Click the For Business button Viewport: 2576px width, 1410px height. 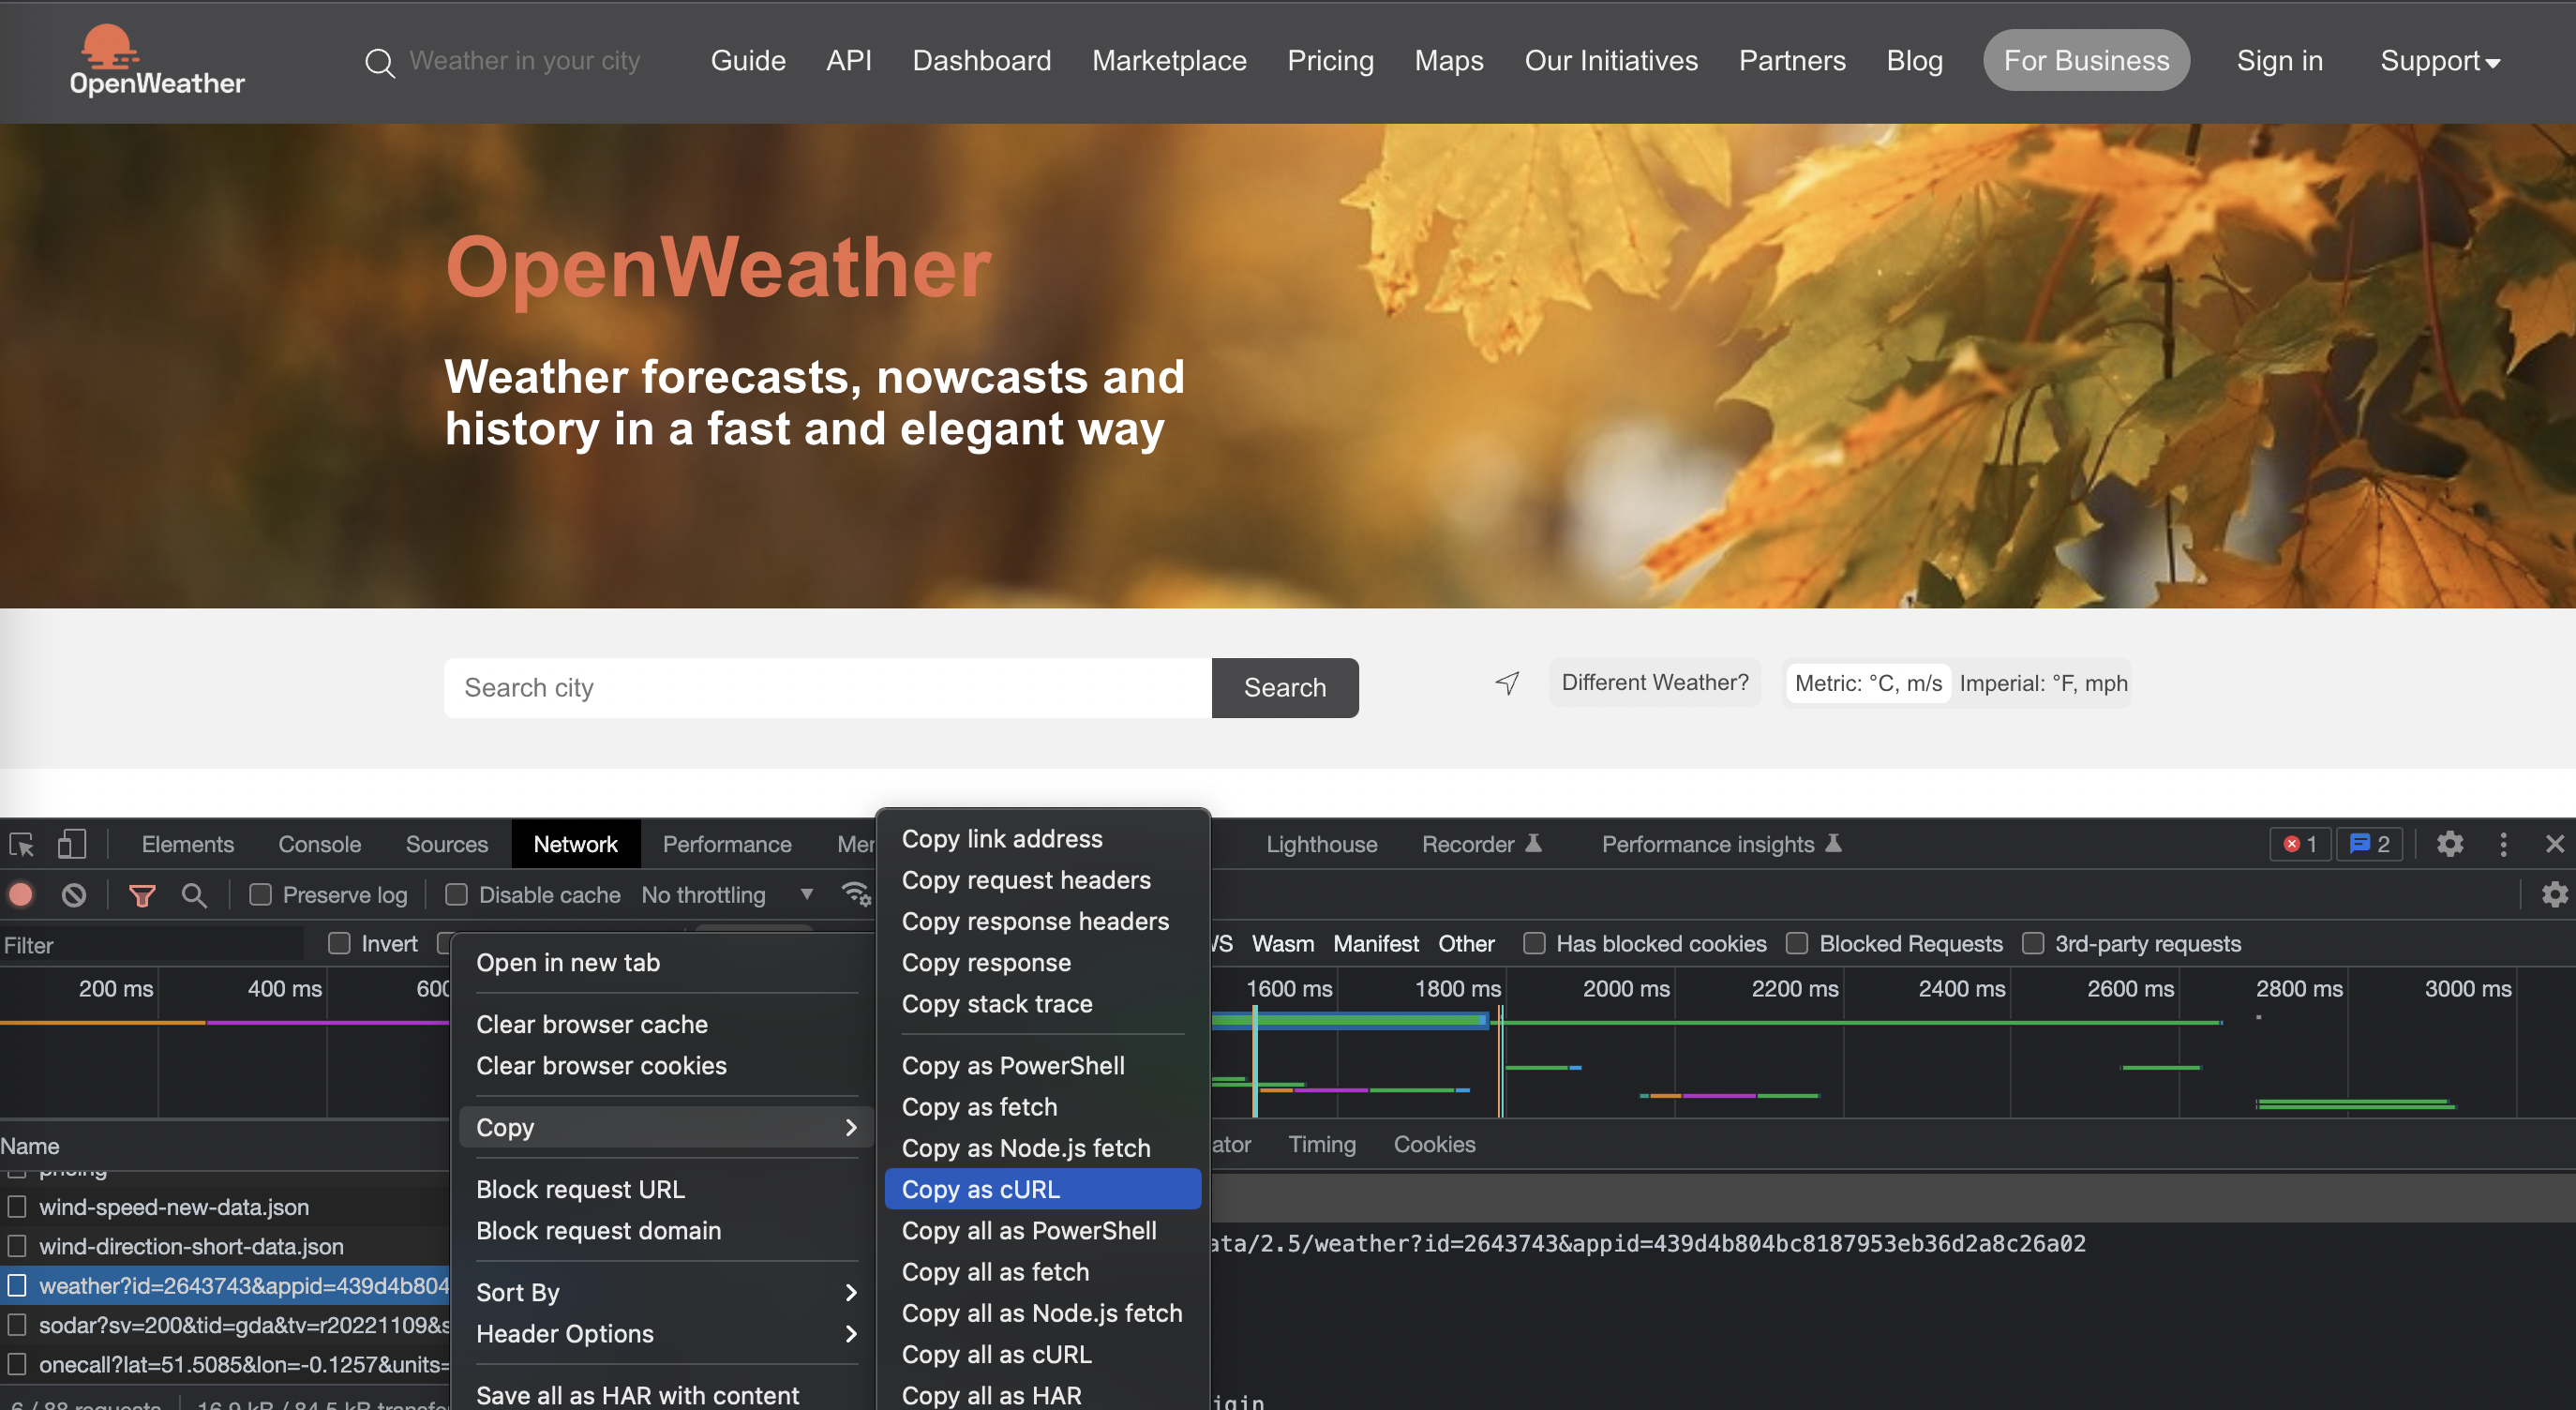pos(2086,60)
